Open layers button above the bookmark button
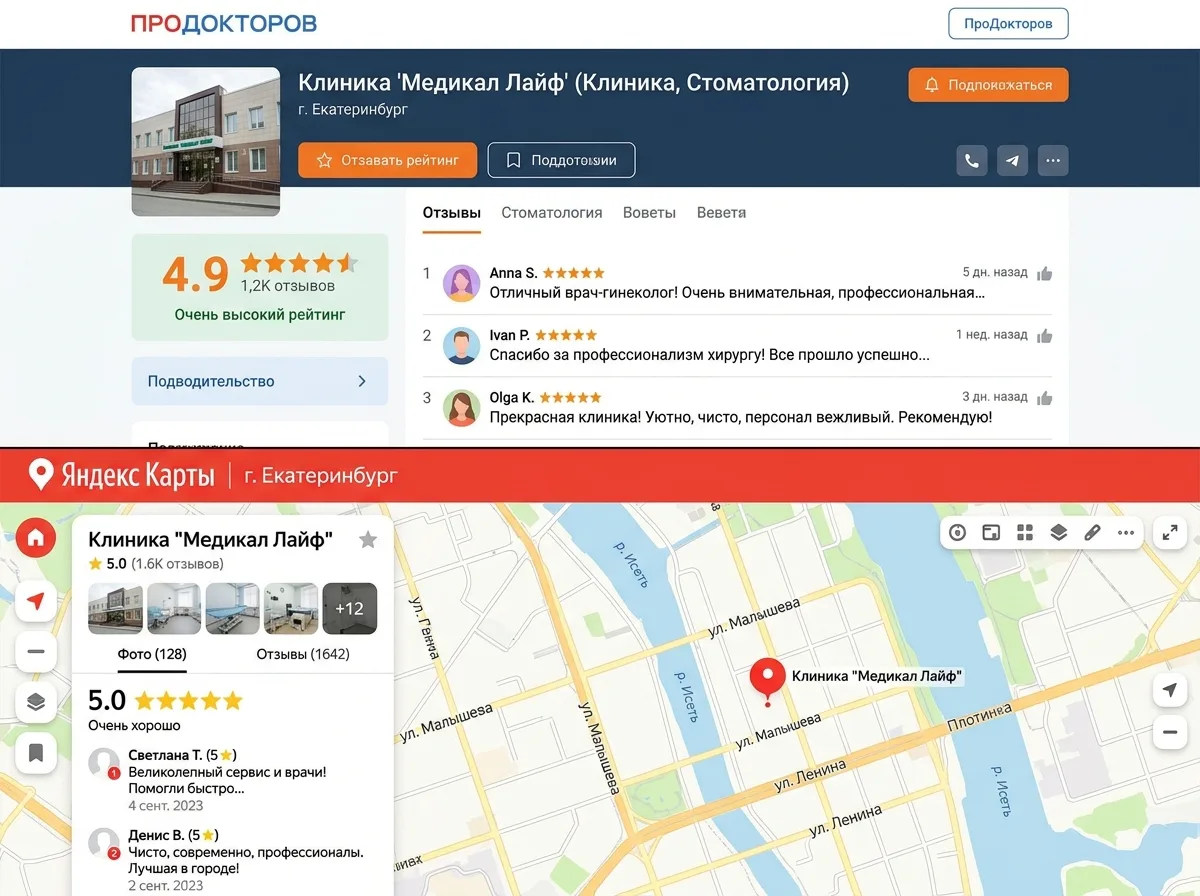The height and width of the screenshot is (896, 1200). (36, 702)
